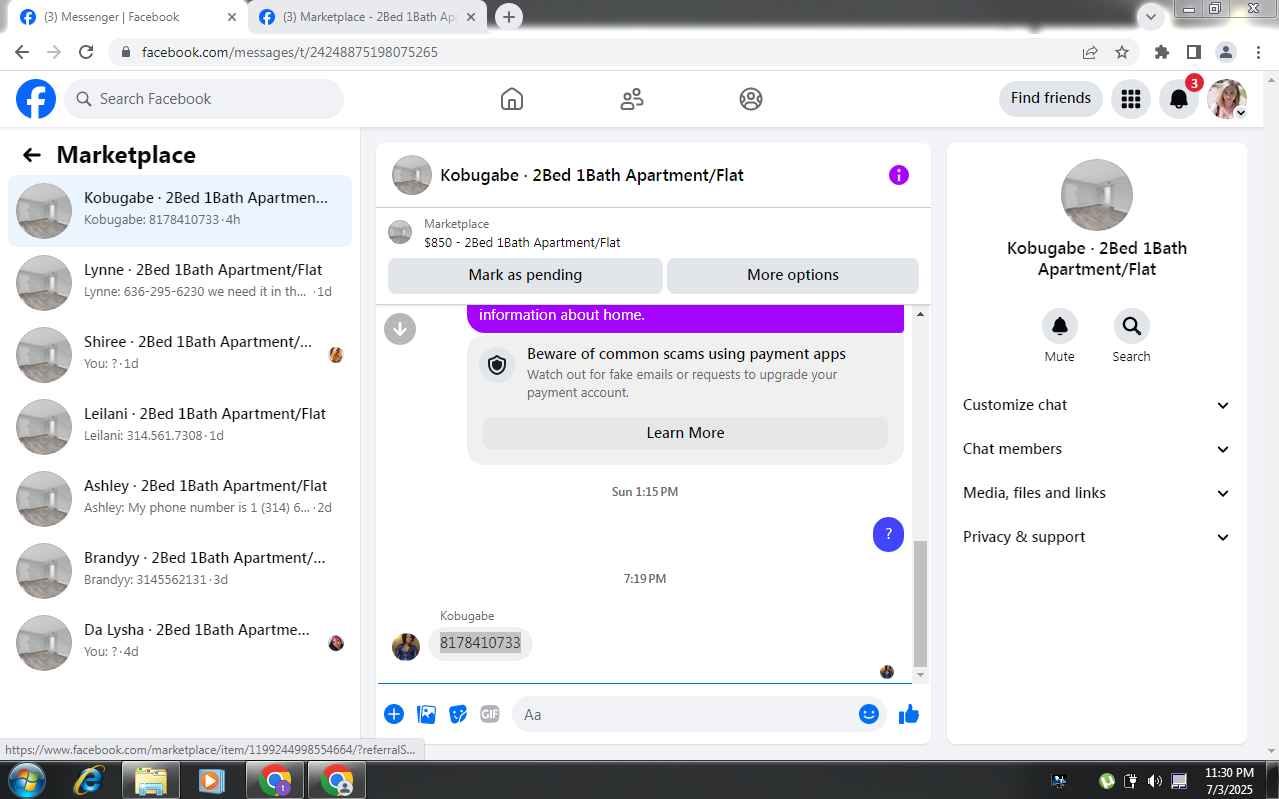Open the Facebook menu grid icon

(x=1131, y=99)
